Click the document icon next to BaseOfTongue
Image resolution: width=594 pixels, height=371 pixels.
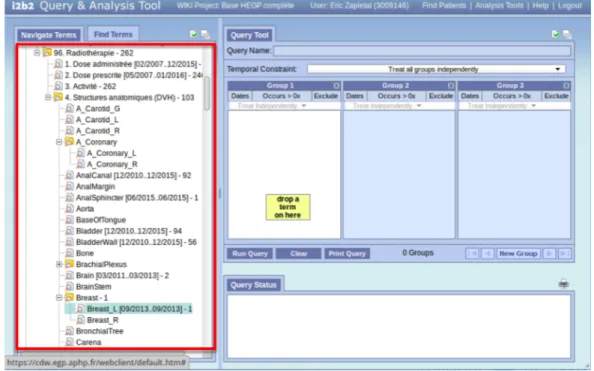coord(69,219)
